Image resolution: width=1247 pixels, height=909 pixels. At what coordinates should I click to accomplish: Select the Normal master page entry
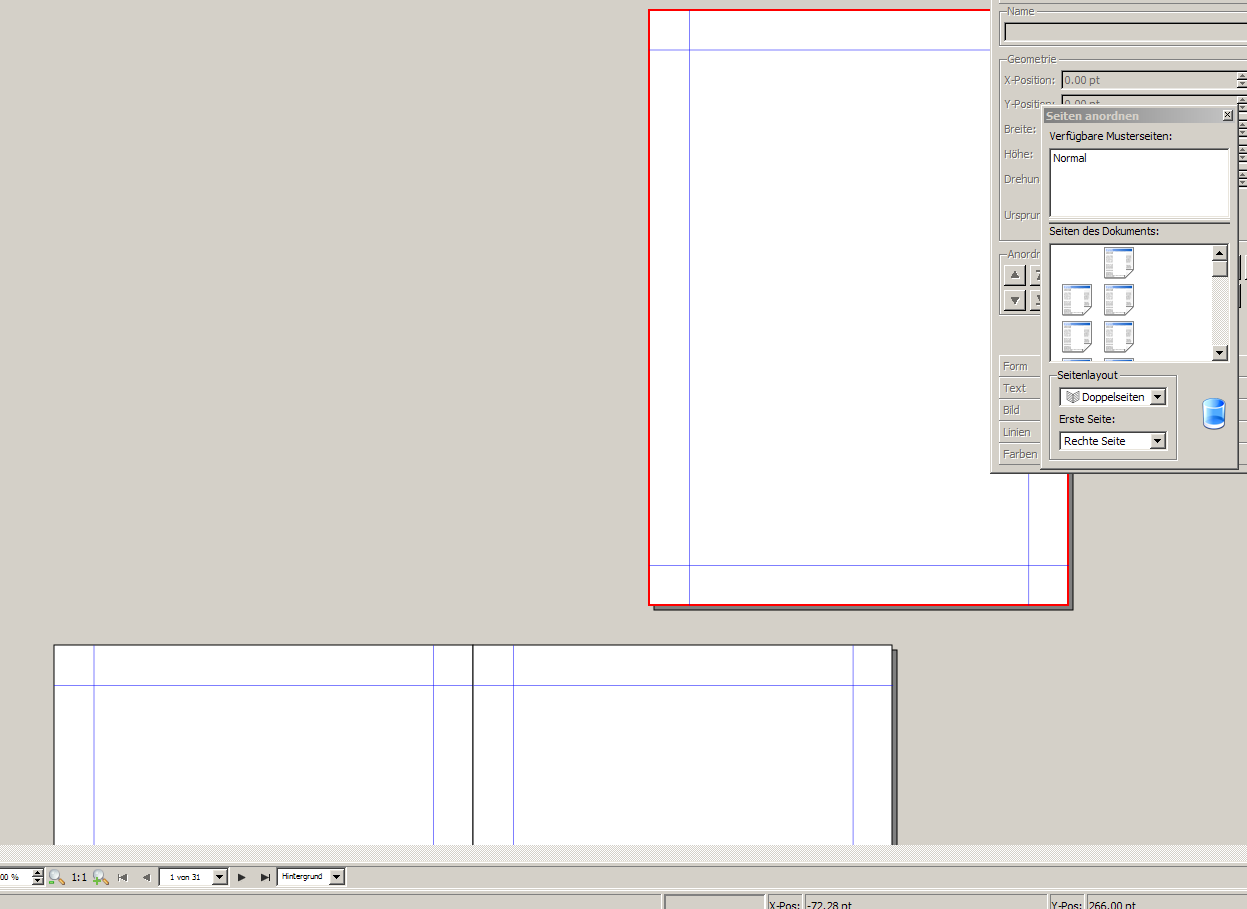click(1070, 158)
